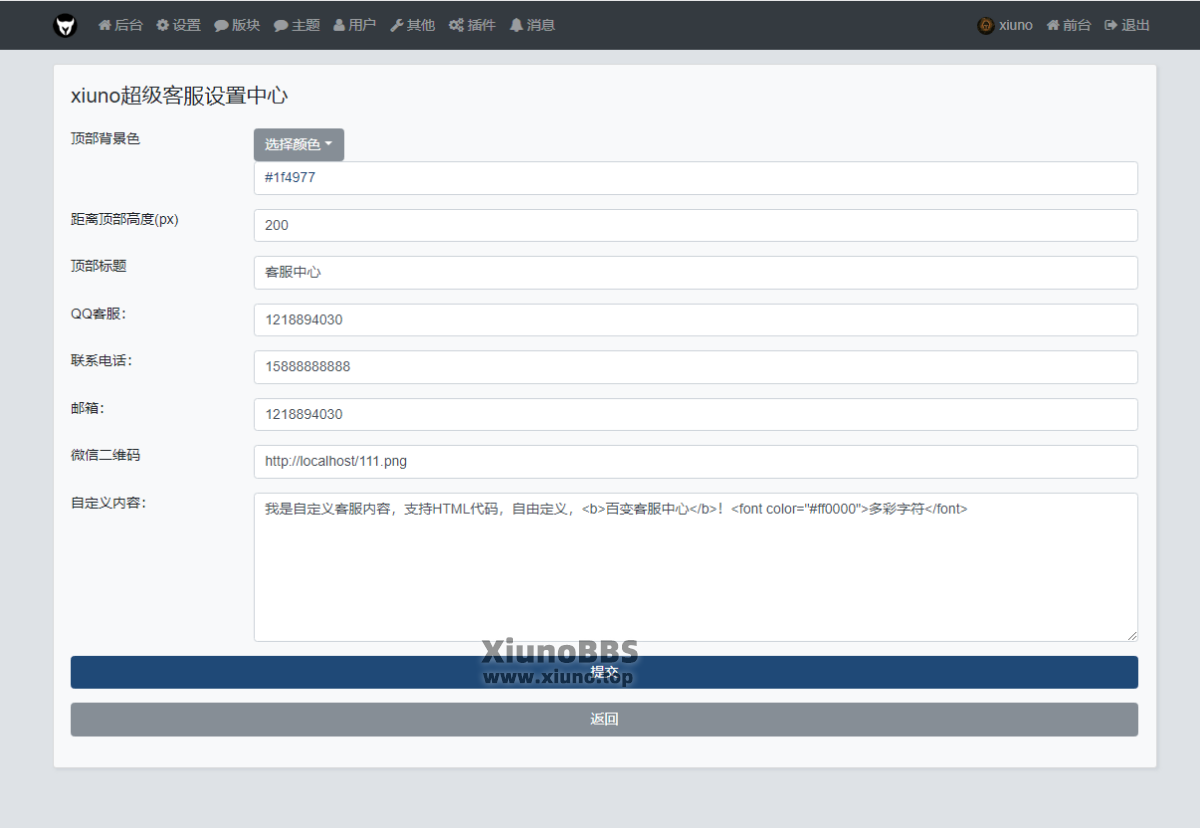Open the 消息 bell notifications
The height and width of the screenshot is (828, 1200).
click(532, 25)
